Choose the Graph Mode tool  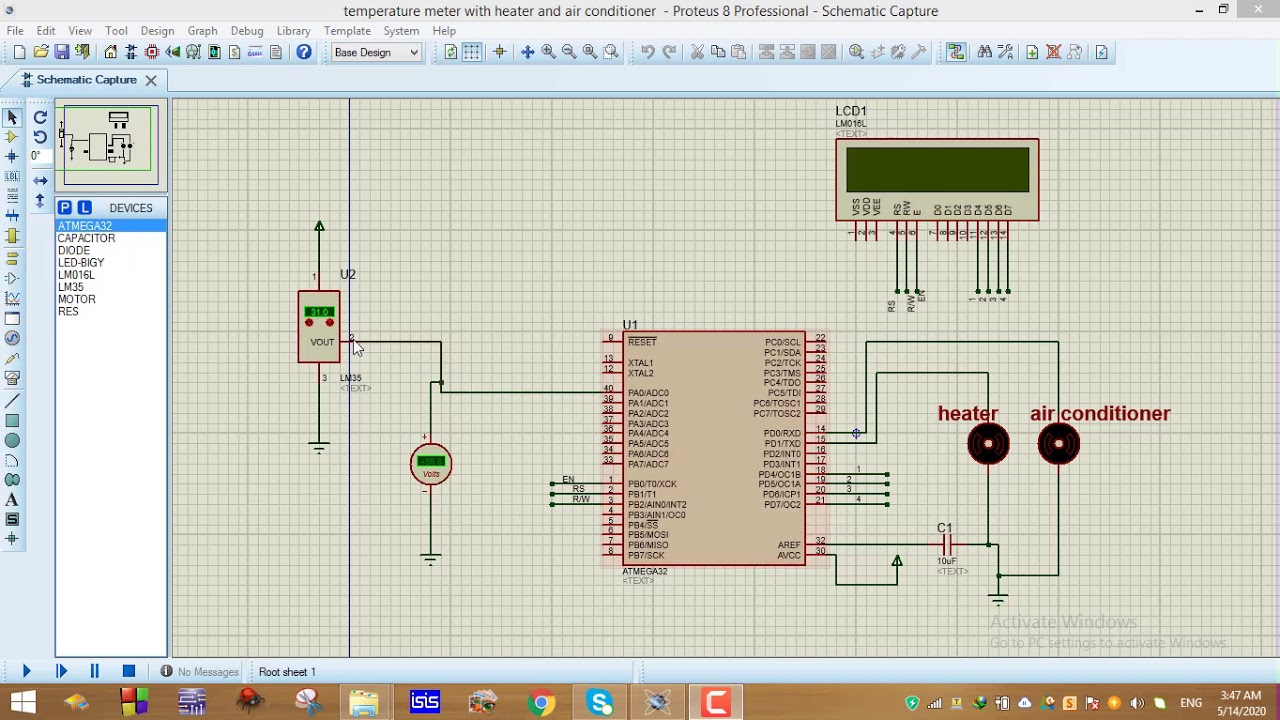pyautogui.click(x=12, y=298)
